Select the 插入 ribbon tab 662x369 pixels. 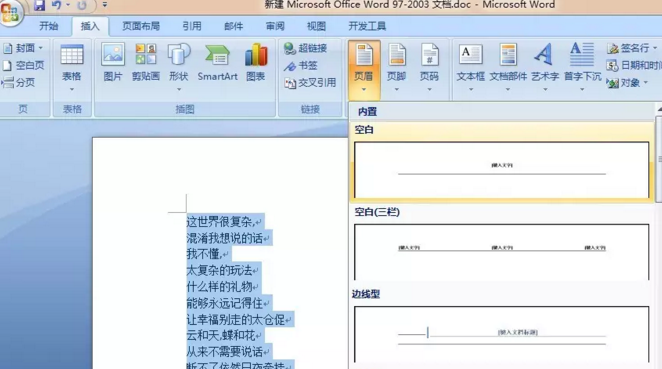[90, 26]
